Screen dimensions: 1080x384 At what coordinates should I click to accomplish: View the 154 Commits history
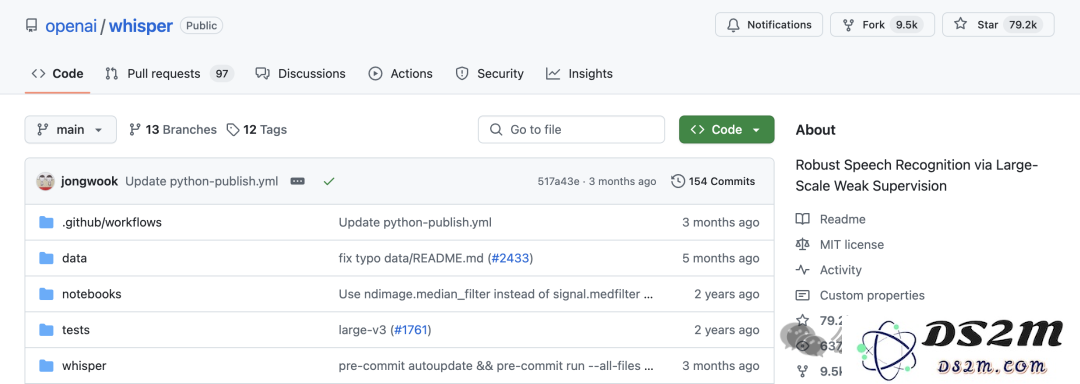(713, 182)
